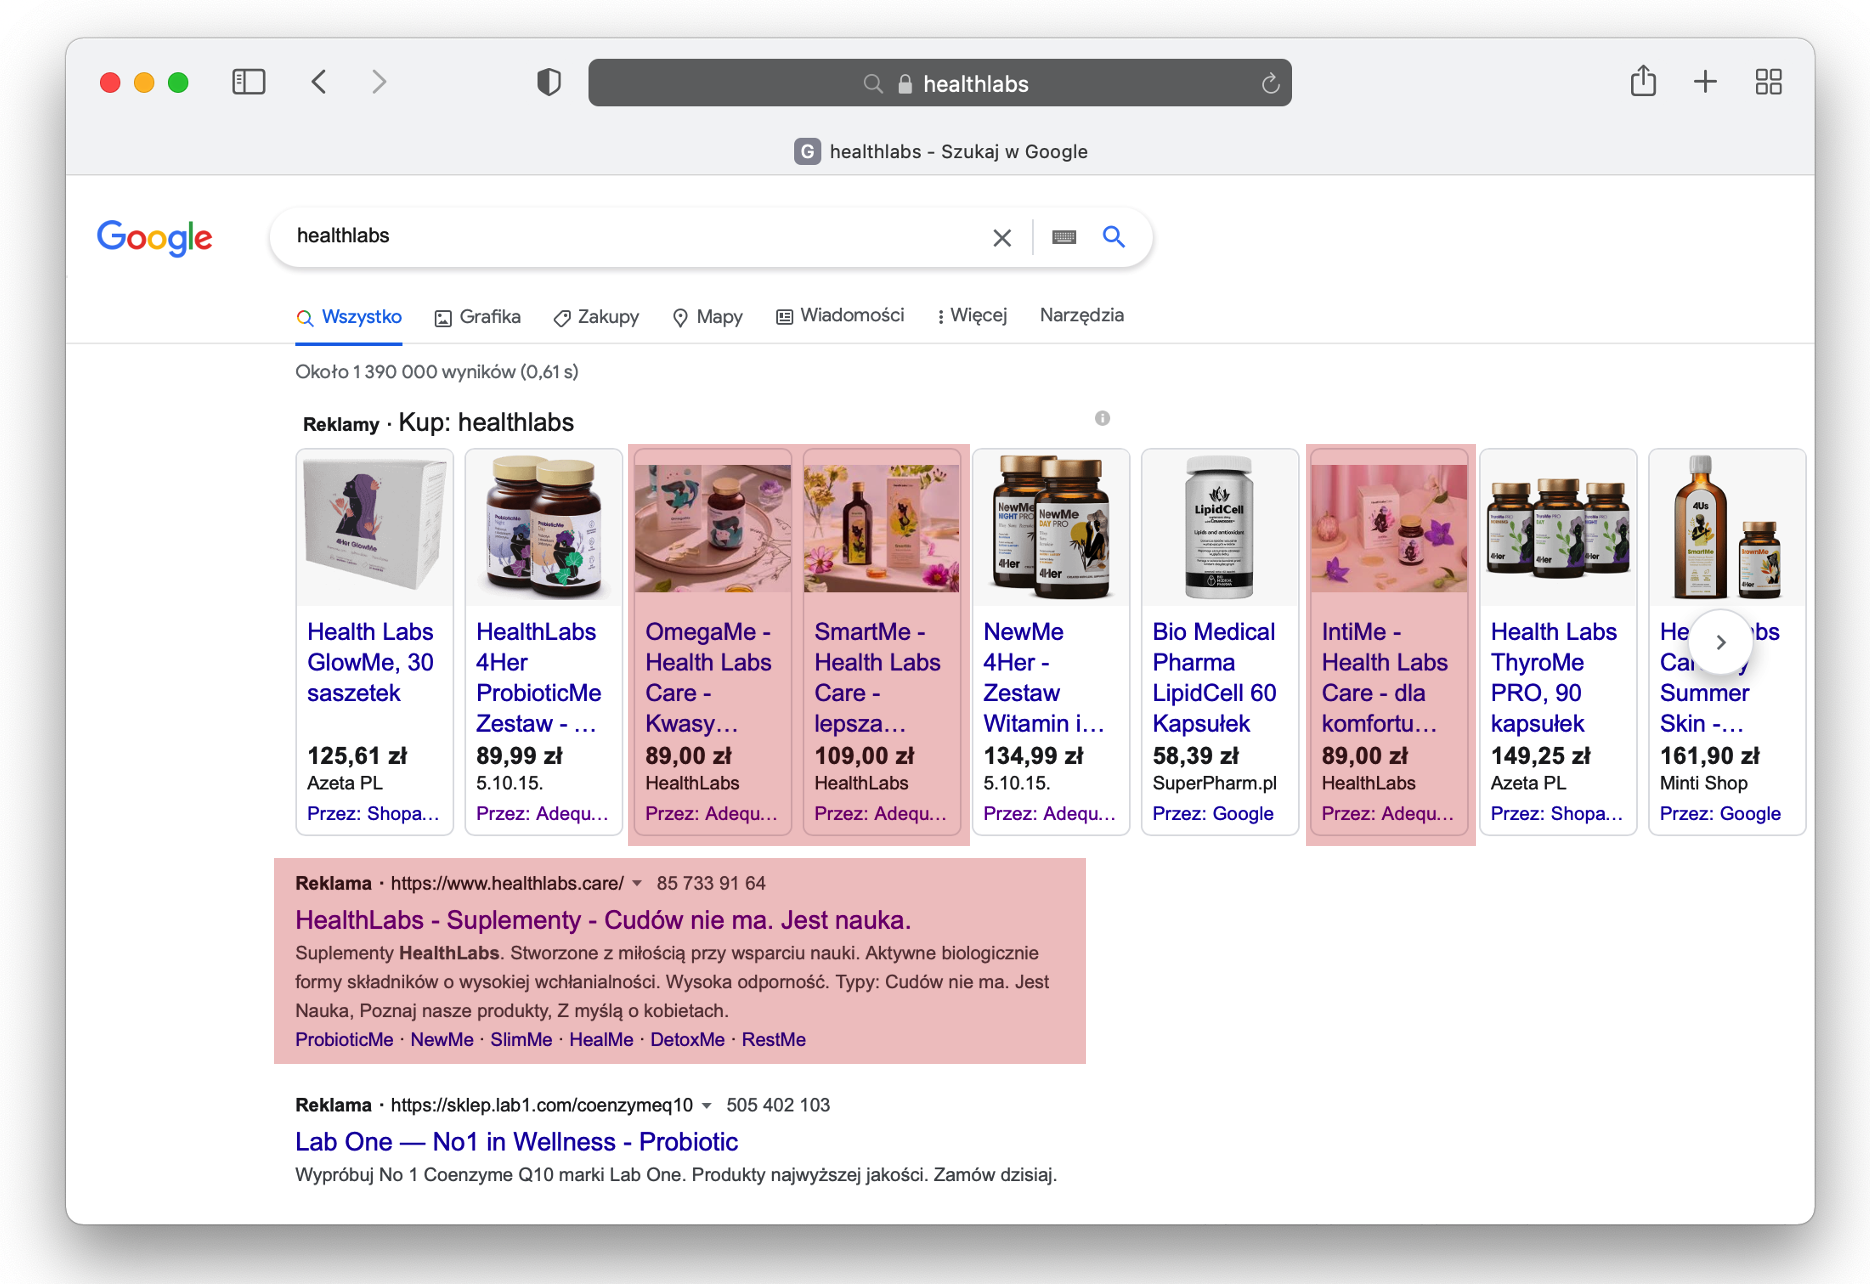Open NewMe sitelink in ad
Image resolution: width=1870 pixels, height=1284 pixels.
(442, 1040)
